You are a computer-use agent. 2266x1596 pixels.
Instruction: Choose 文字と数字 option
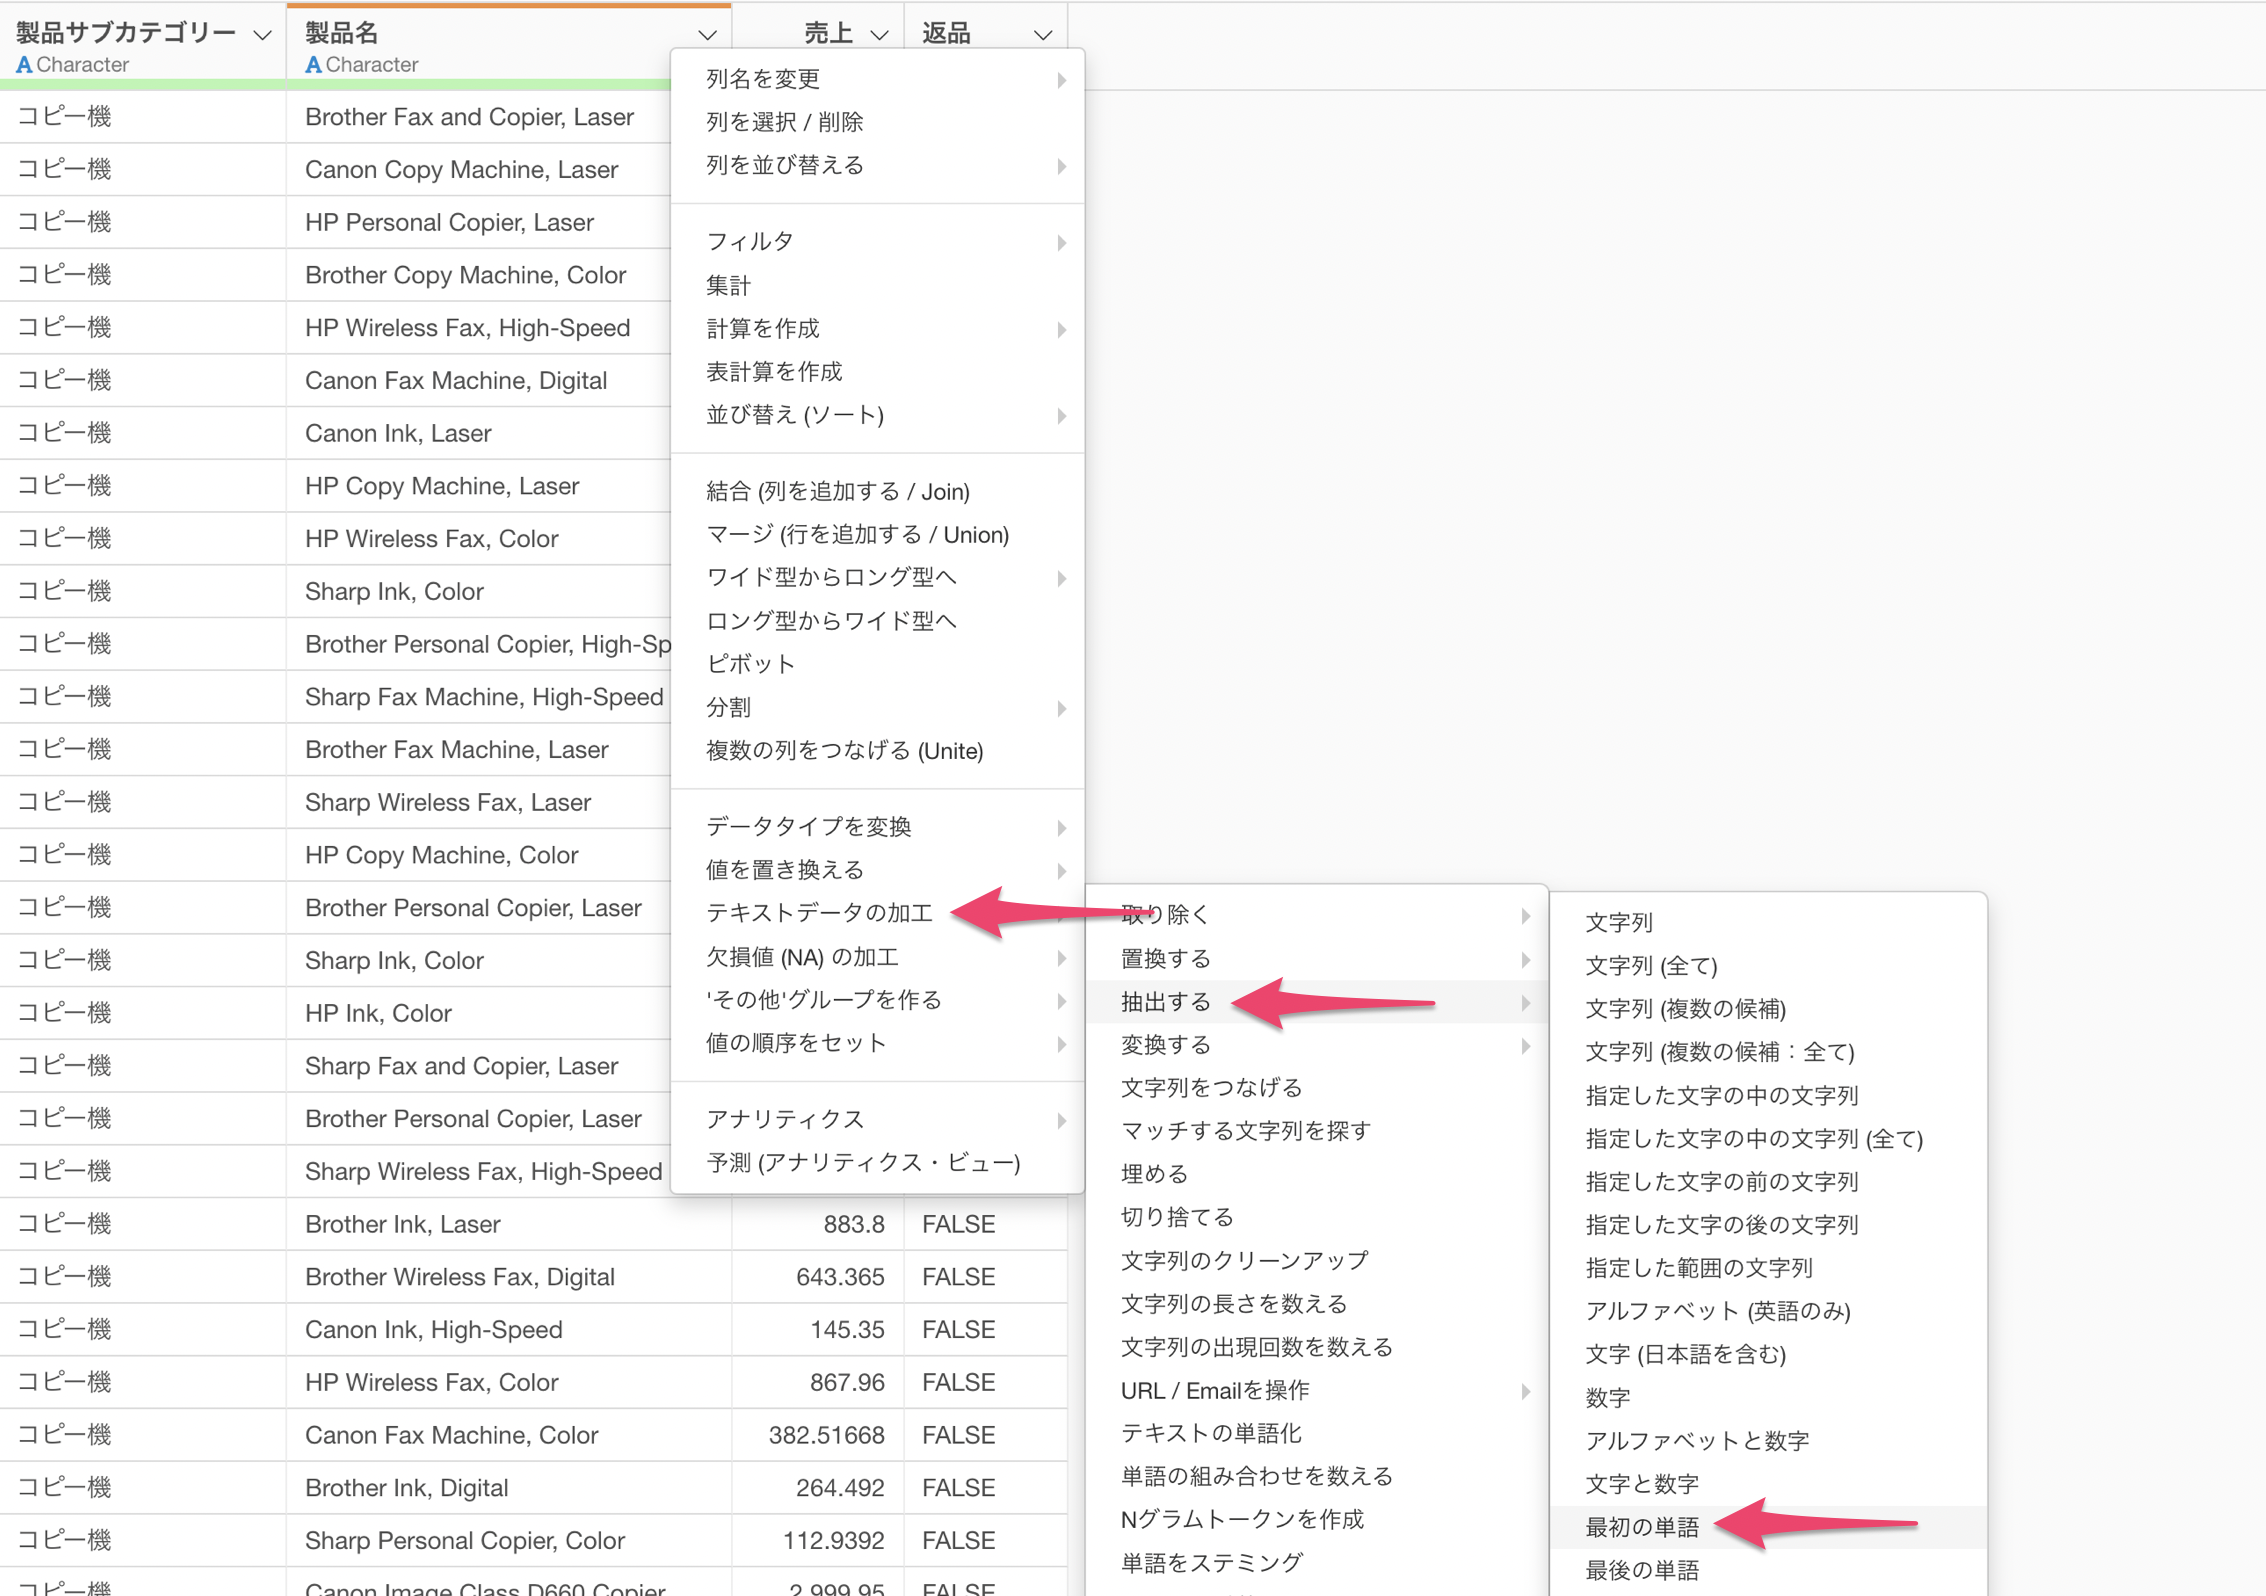[x=1768, y=1484]
